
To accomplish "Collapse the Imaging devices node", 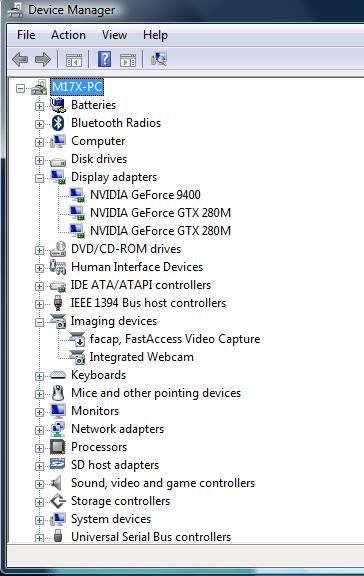I will click(x=39, y=322).
